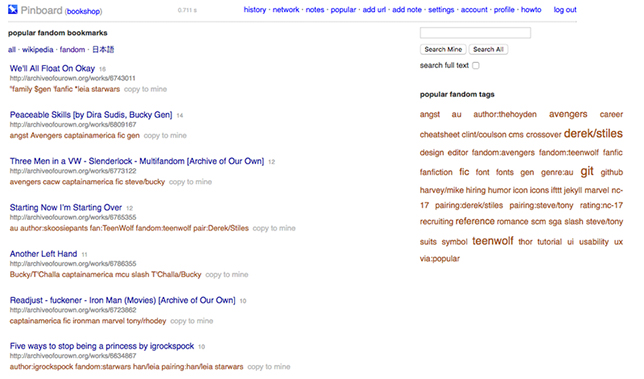Click log out link

[x=565, y=9]
